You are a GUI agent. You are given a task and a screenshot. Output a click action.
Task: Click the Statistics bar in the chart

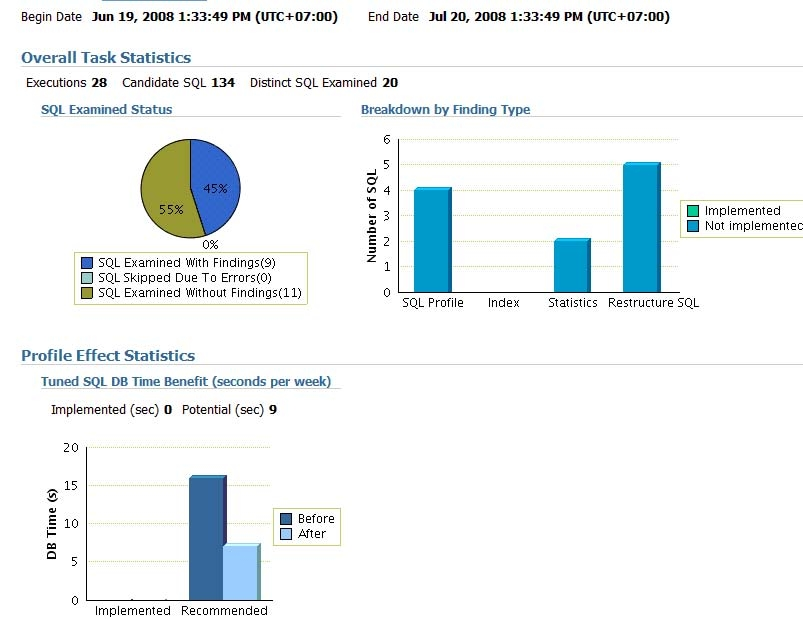coord(572,265)
